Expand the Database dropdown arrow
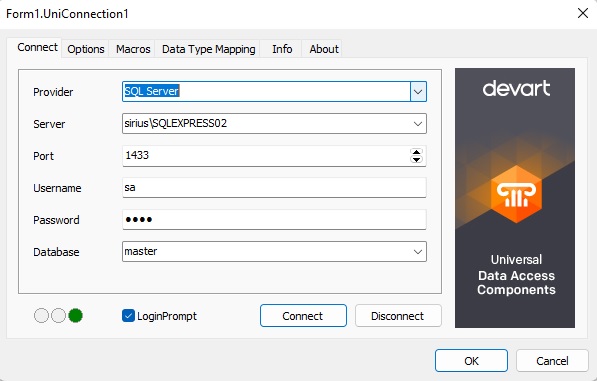 pos(418,252)
